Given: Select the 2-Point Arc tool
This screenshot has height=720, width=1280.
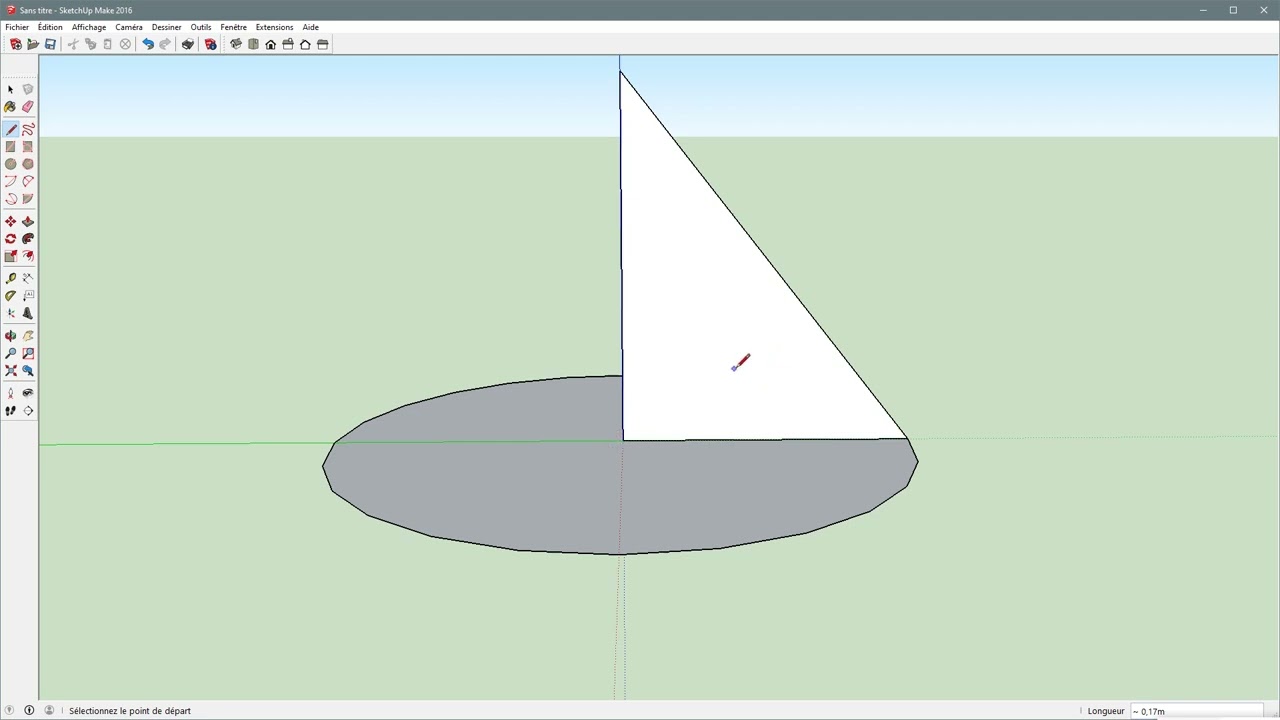Looking at the screenshot, I should 28,181.
